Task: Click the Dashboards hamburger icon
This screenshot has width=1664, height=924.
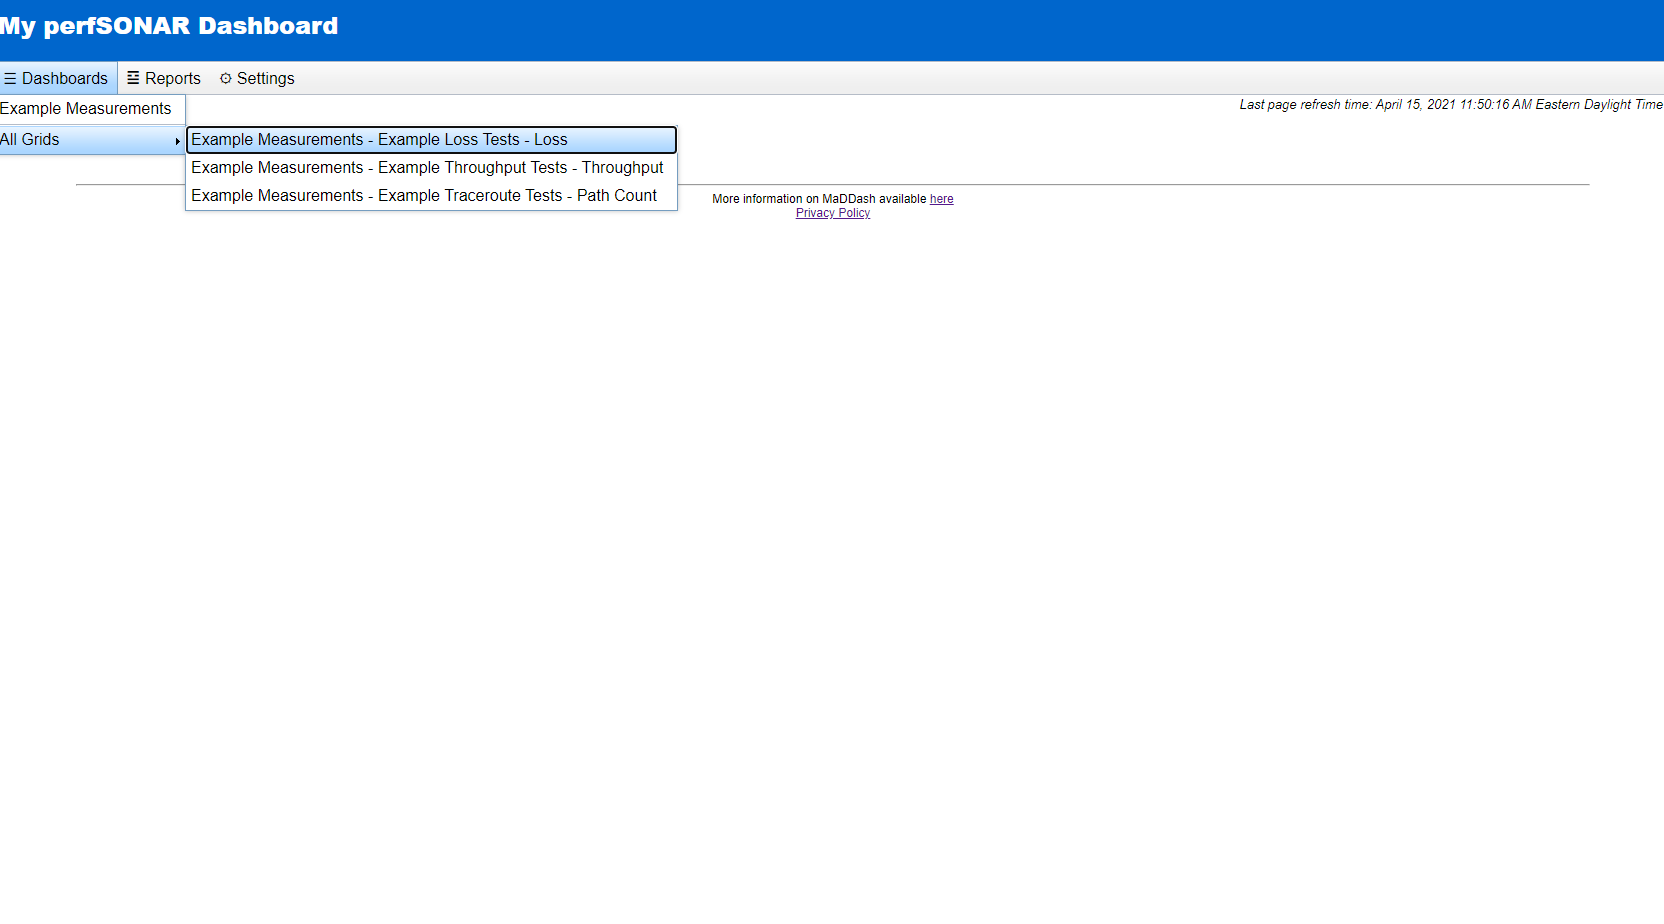Action: tap(10, 78)
